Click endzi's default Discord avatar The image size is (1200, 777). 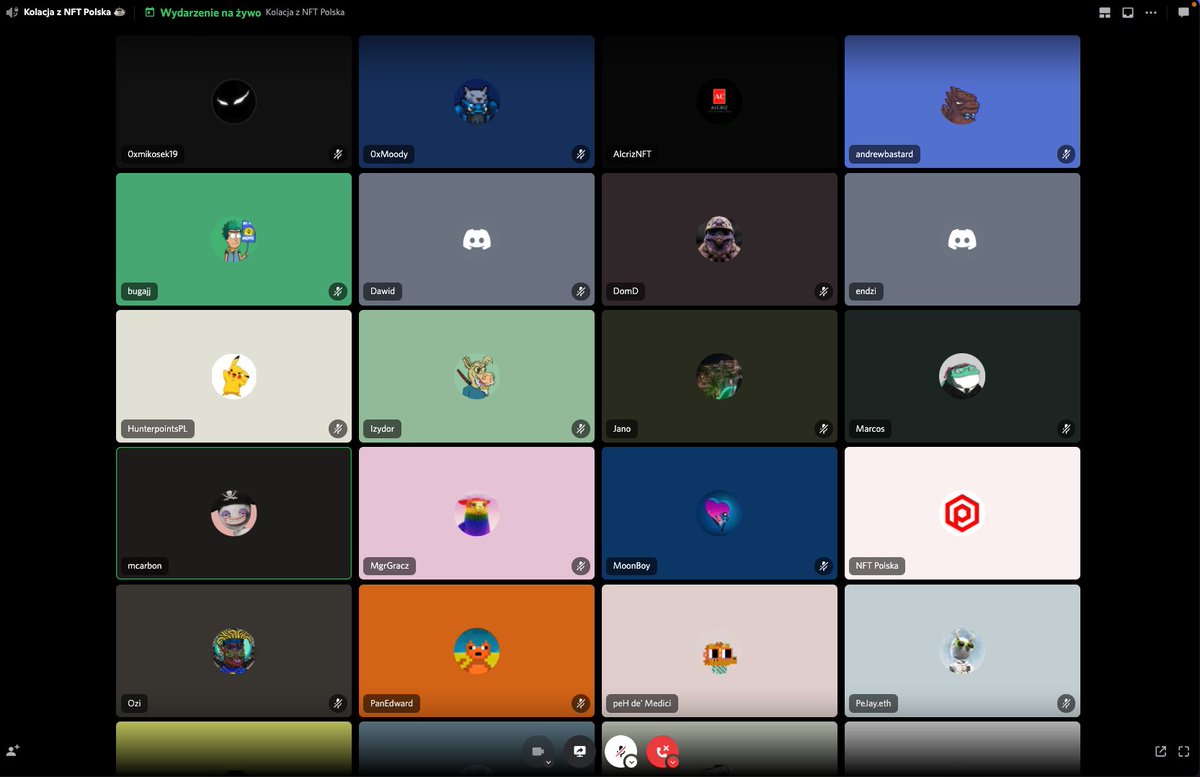tap(962, 239)
